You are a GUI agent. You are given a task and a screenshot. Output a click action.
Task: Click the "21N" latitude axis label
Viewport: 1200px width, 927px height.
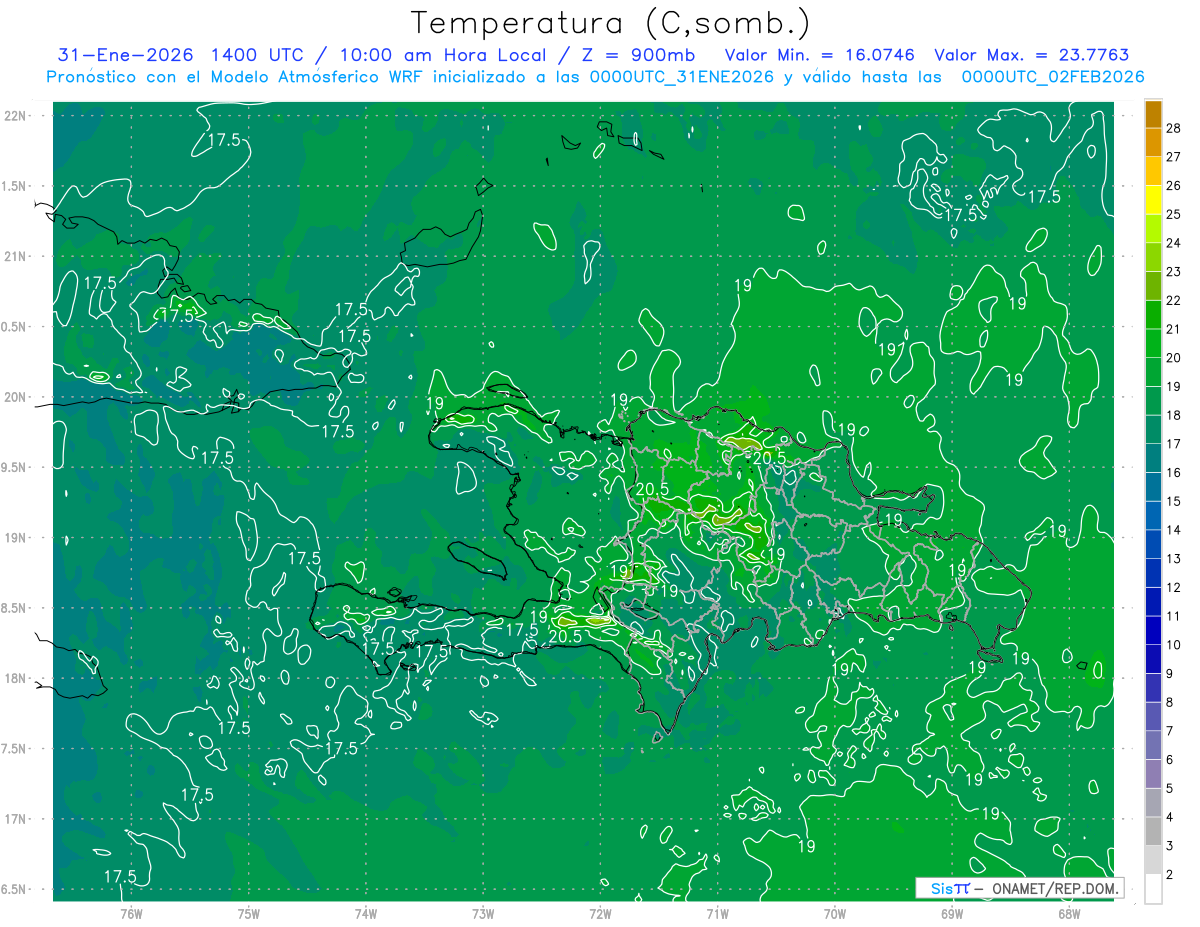click(16, 256)
